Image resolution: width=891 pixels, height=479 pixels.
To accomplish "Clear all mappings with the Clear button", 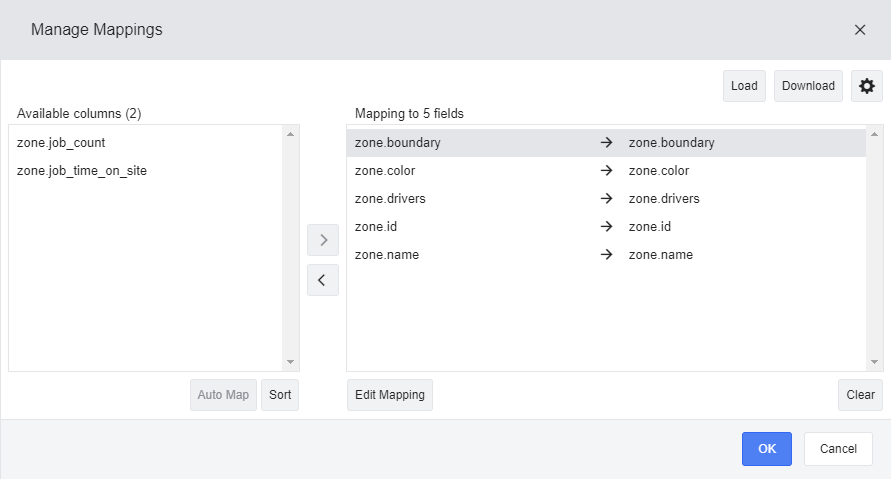I will pos(860,395).
